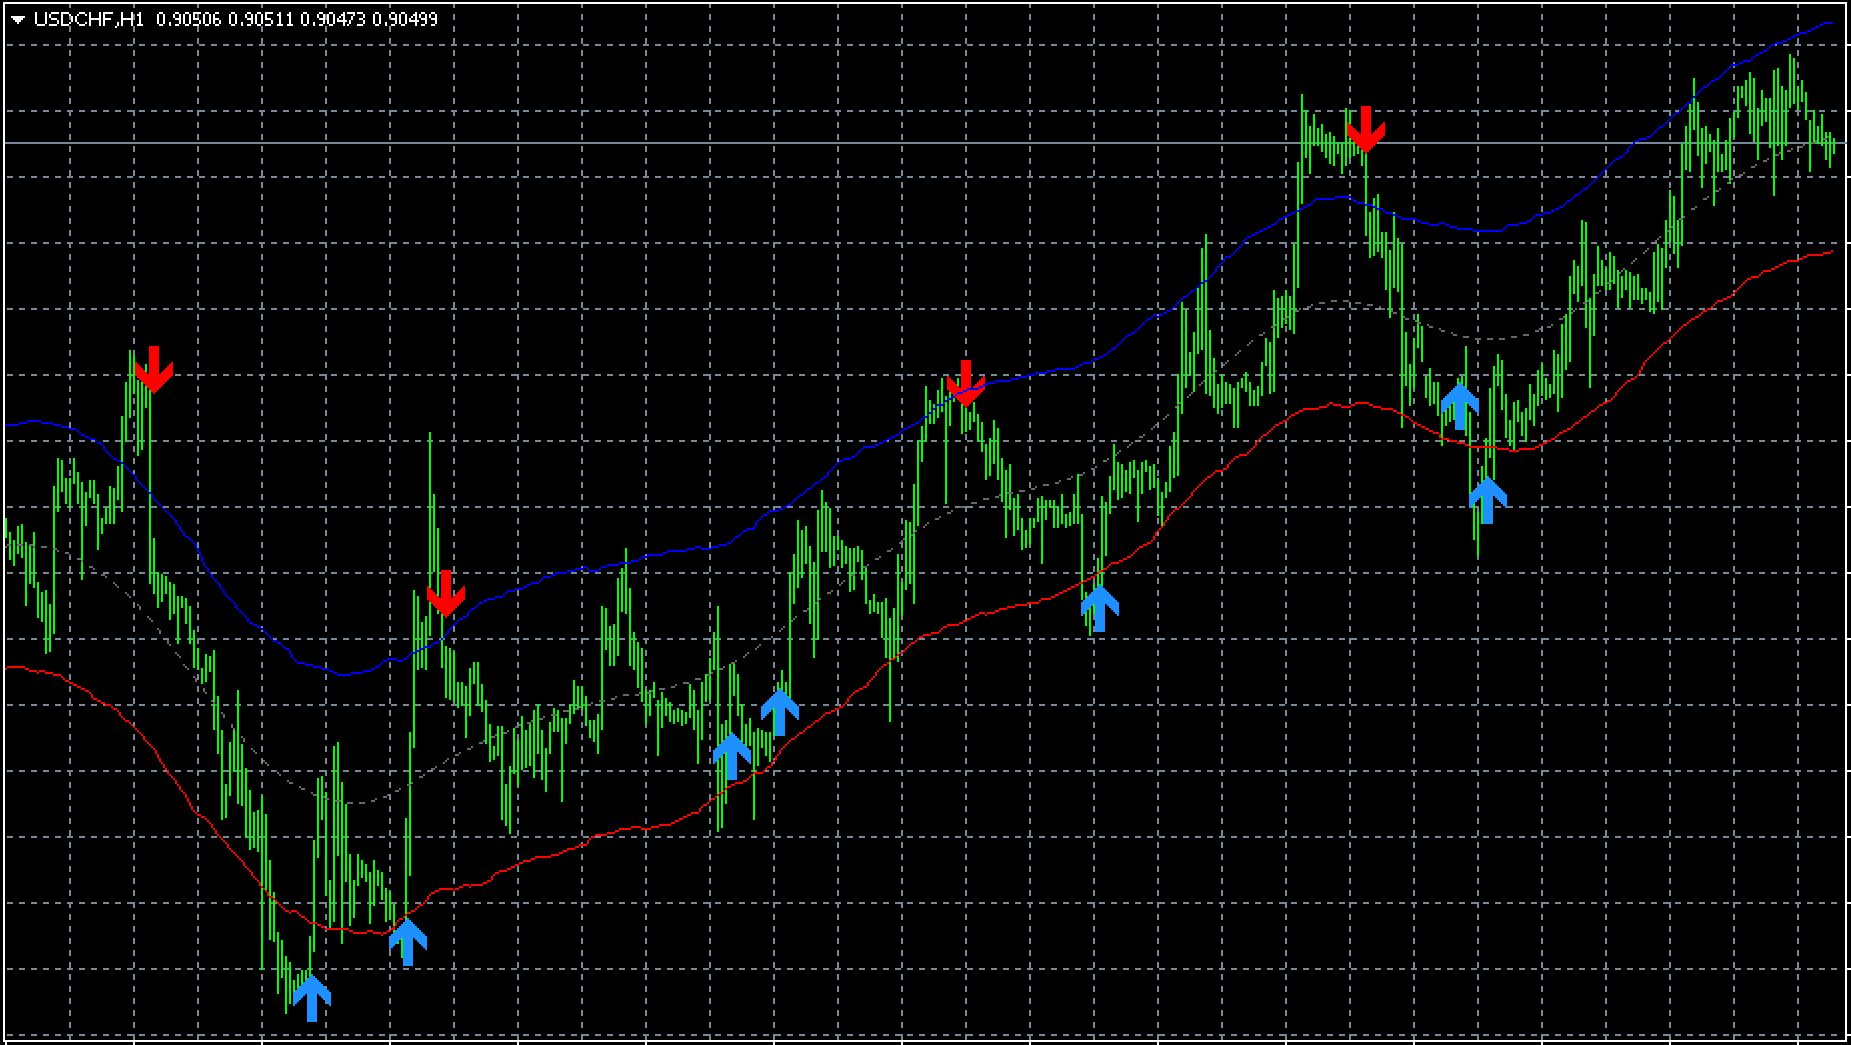Select the close price value 0.90499
The image size is (1851, 1045).
tap(405, 19)
